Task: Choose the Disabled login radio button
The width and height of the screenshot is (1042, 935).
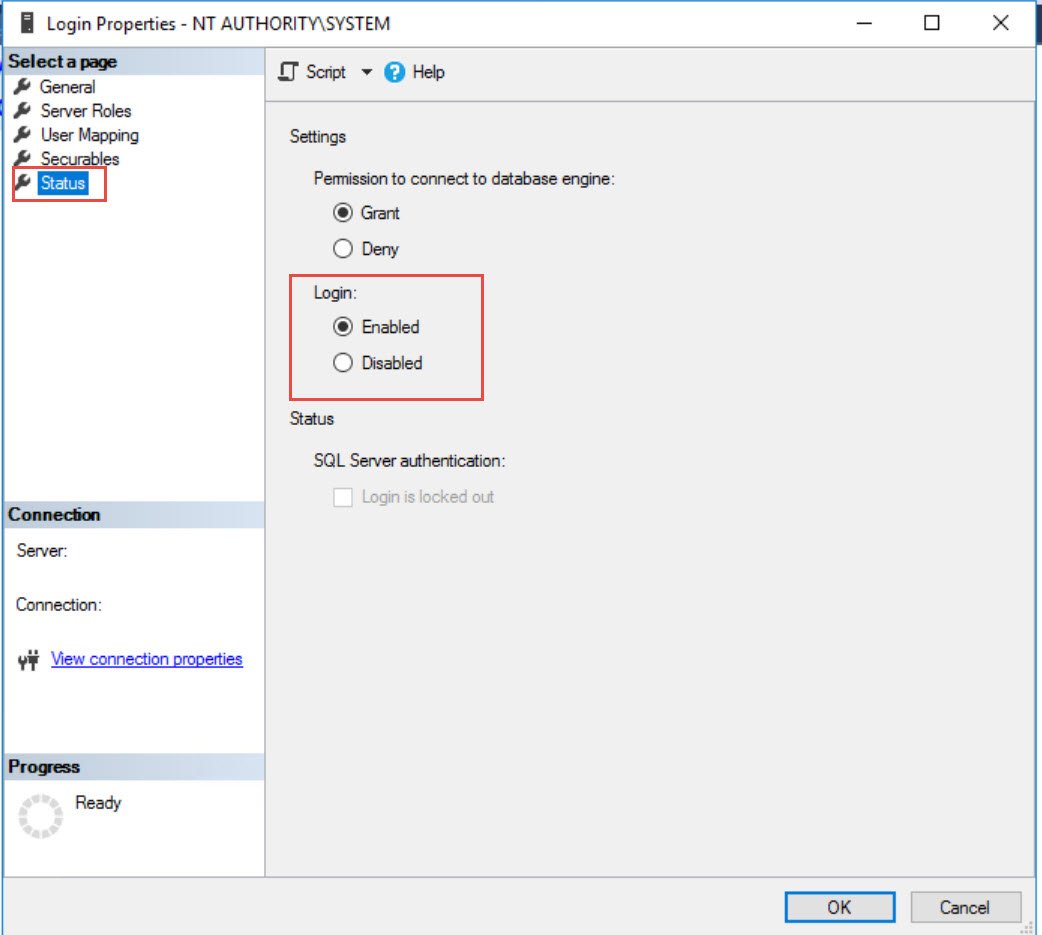Action: coord(343,363)
